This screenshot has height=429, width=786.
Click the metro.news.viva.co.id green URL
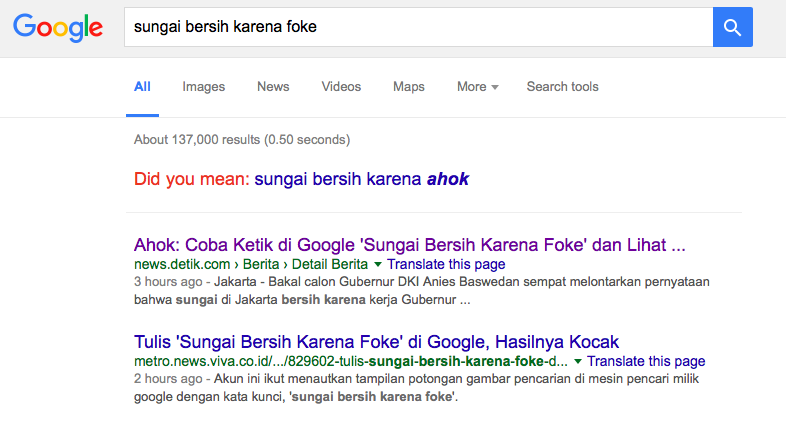[350, 361]
